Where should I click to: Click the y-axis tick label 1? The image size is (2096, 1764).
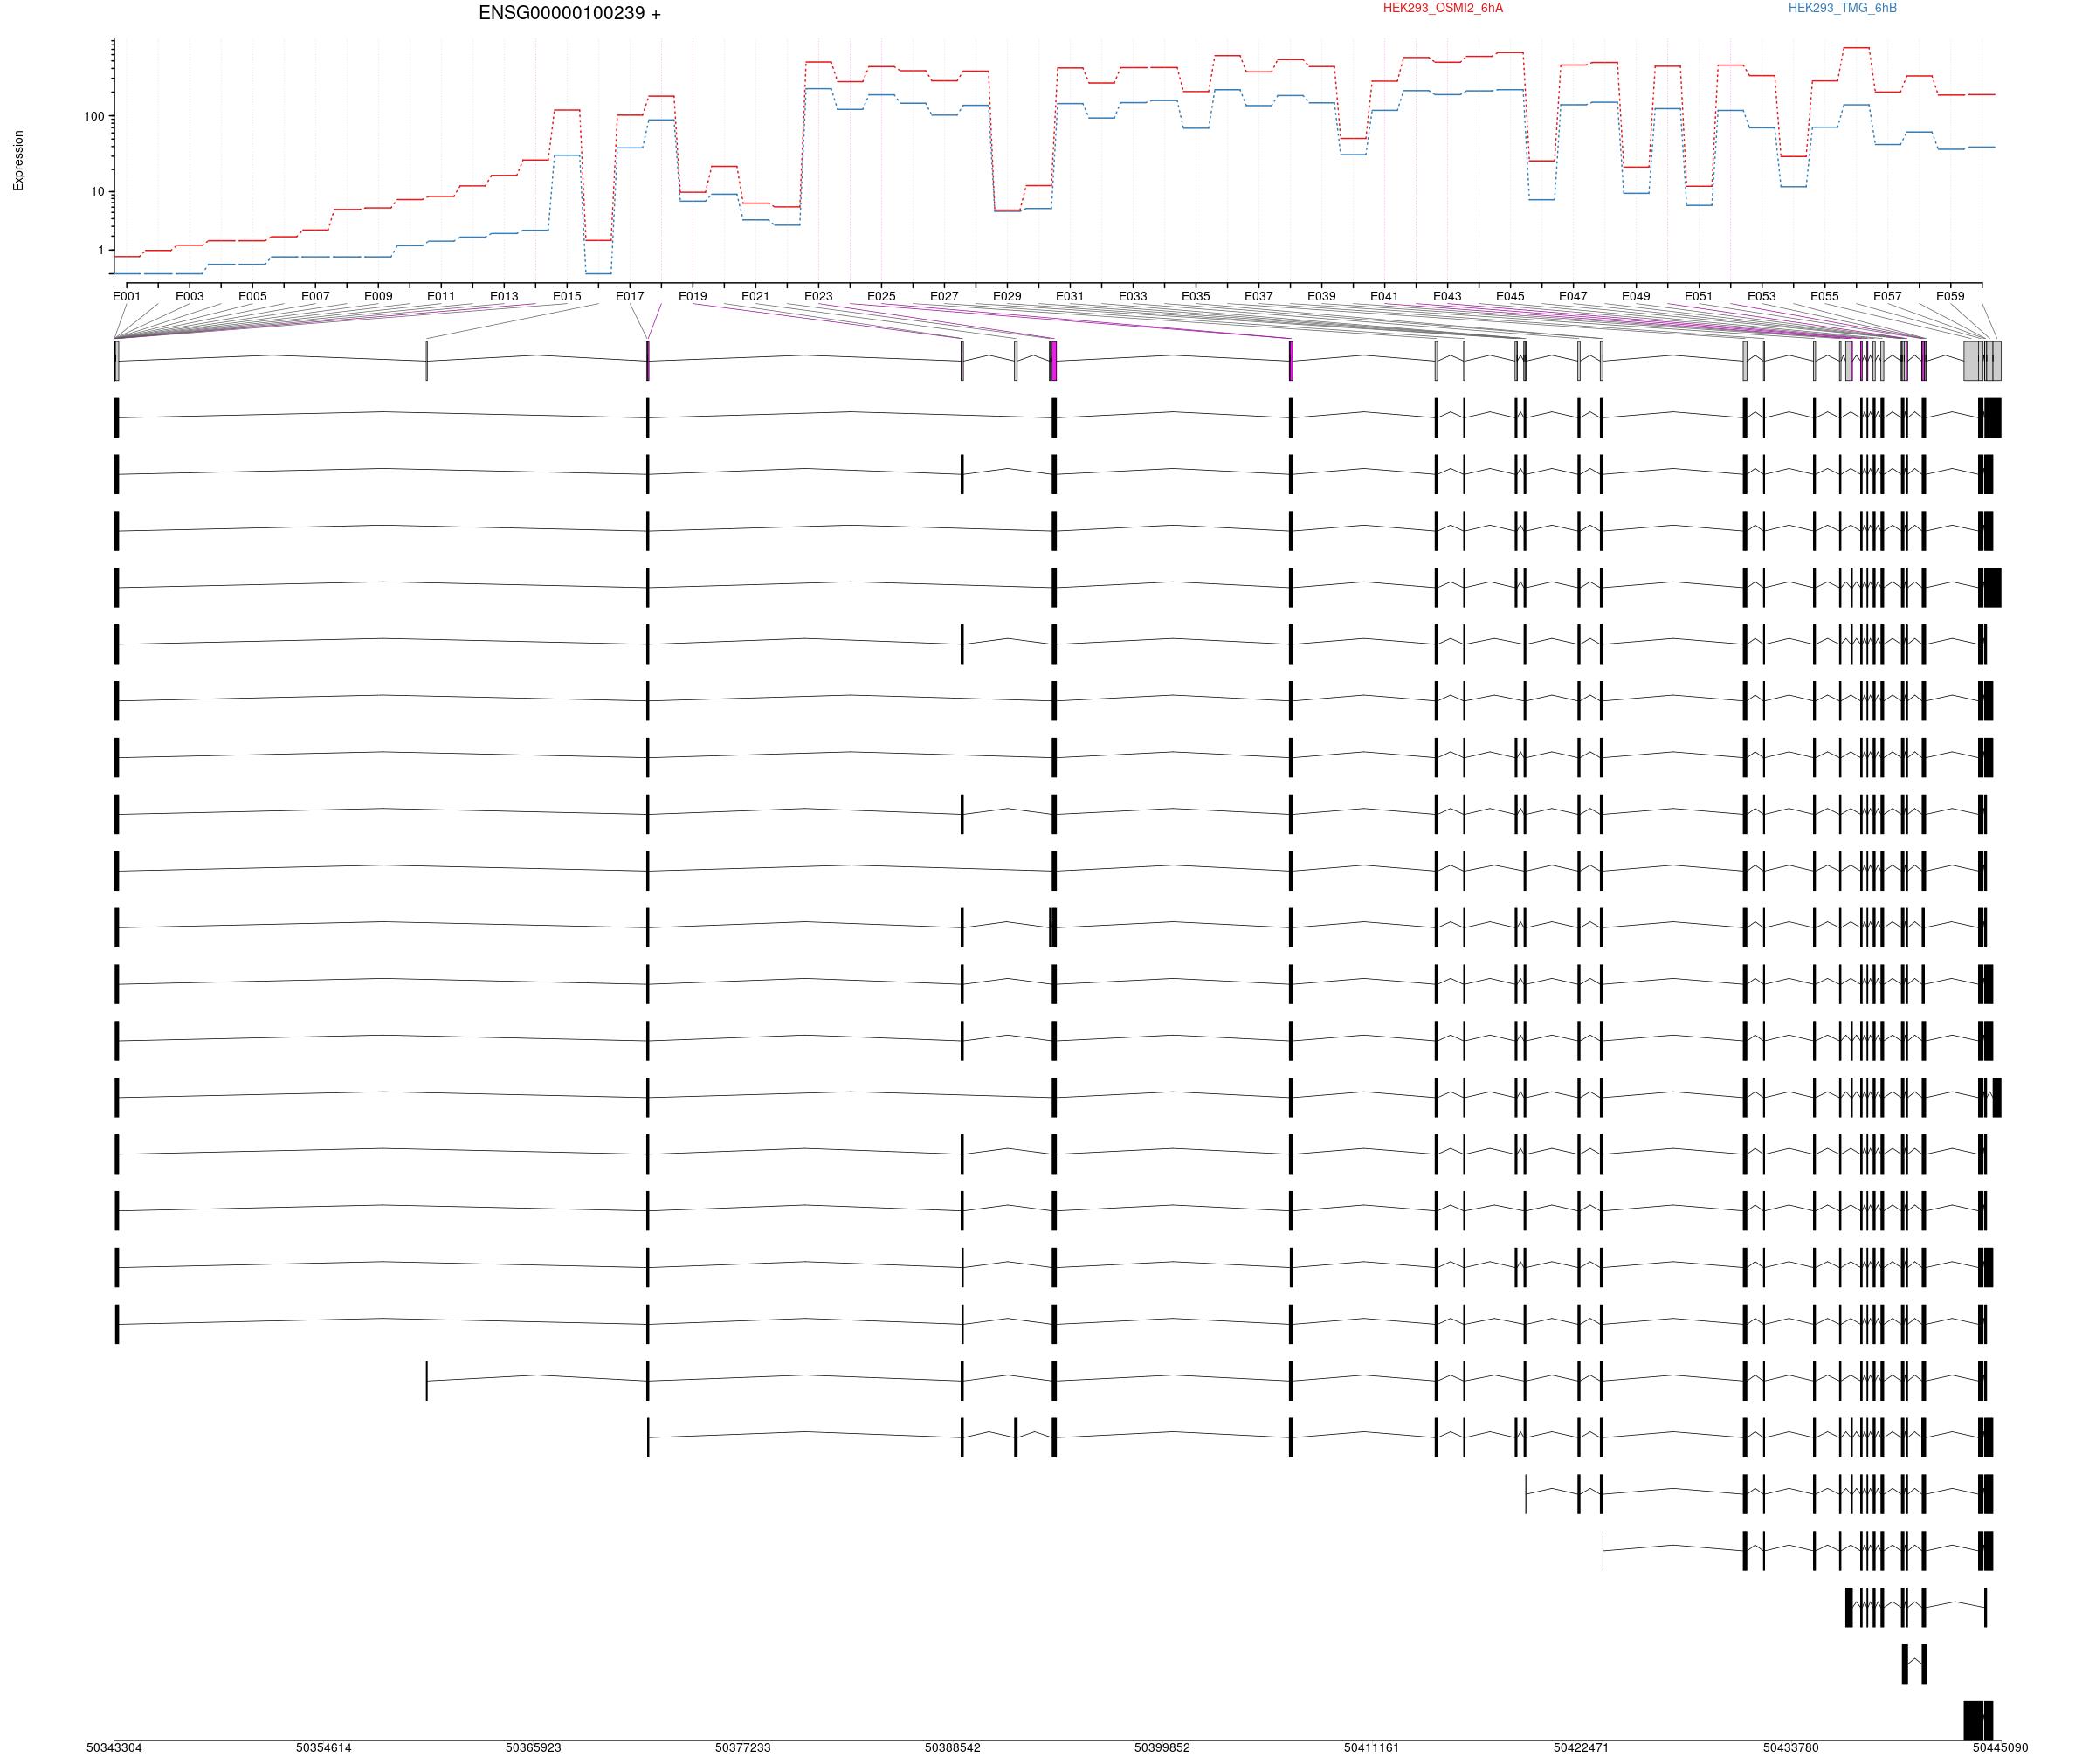[101, 251]
